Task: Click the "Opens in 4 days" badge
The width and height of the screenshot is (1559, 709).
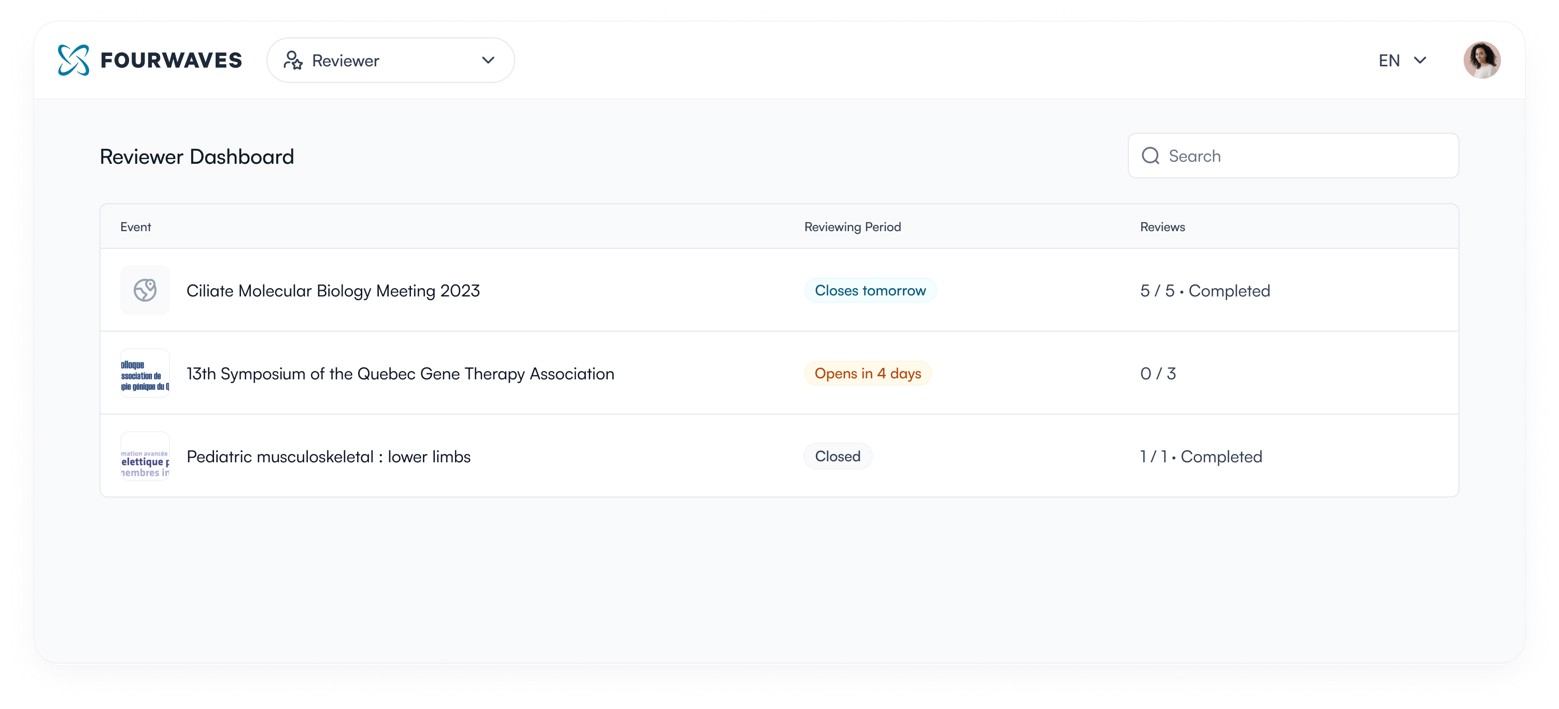Action: (x=867, y=374)
